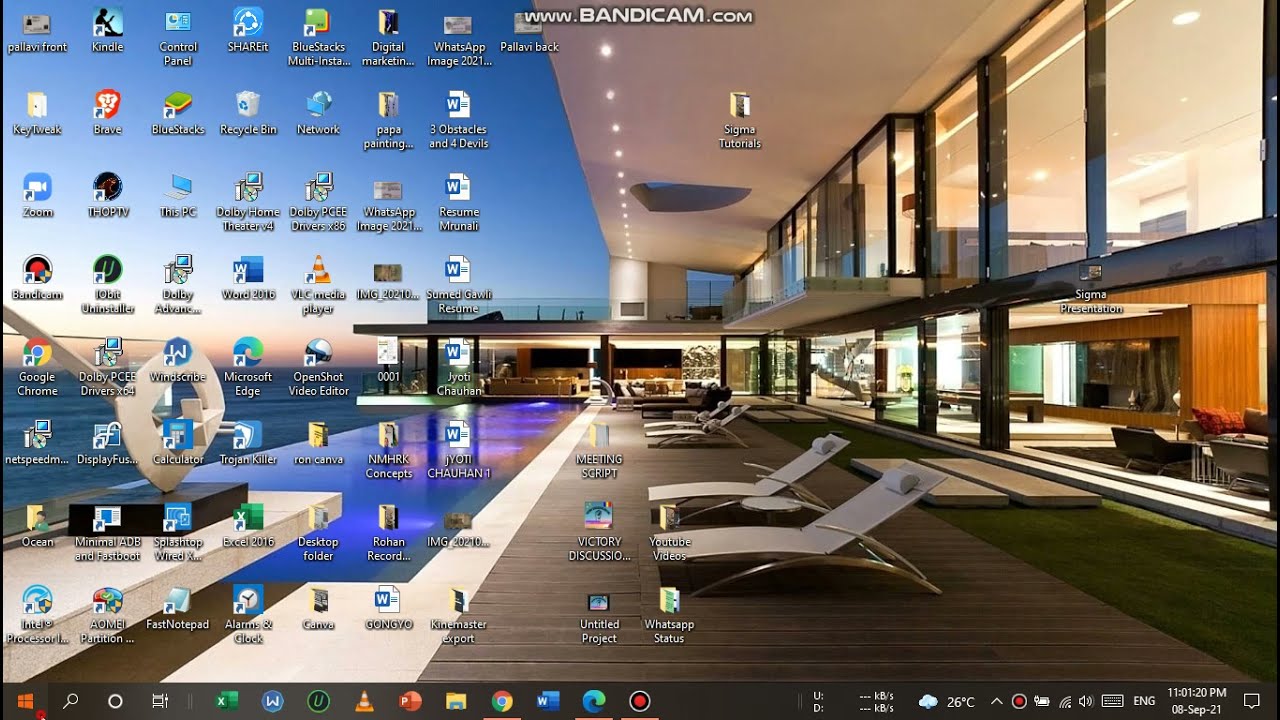Open Control Panel shortcut
The width and height of the screenshot is (1280, 720).
(x=178, y=37)
